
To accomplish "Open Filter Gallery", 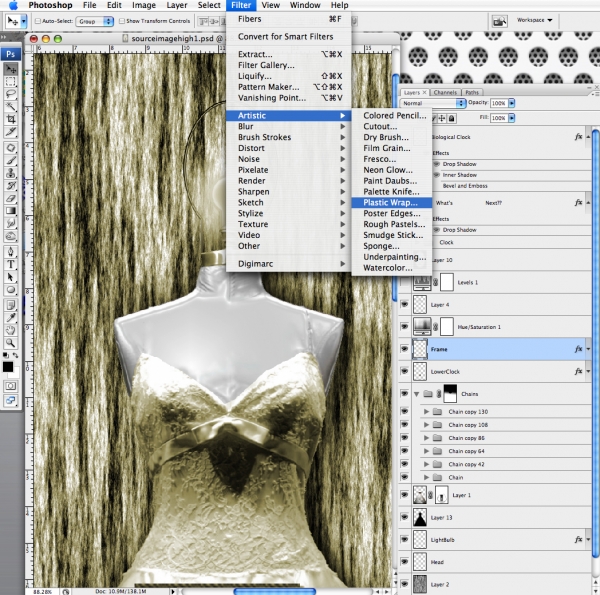I will click(288, 65).
